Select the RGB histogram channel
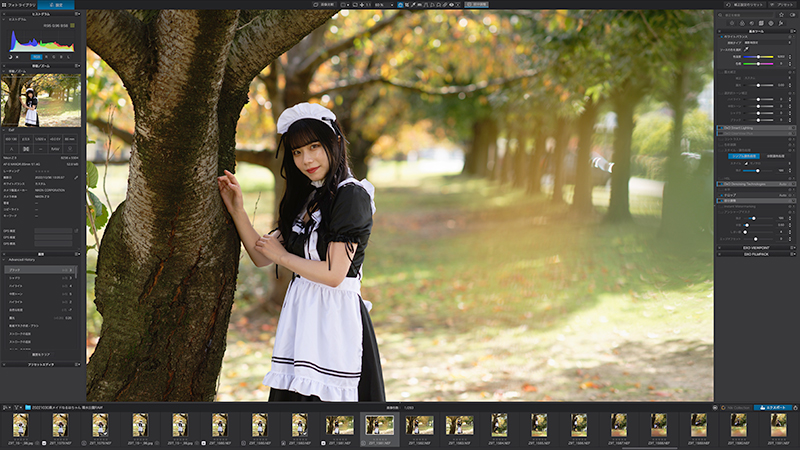Screen dimensions: 800x450 click(x=36, y=57)
